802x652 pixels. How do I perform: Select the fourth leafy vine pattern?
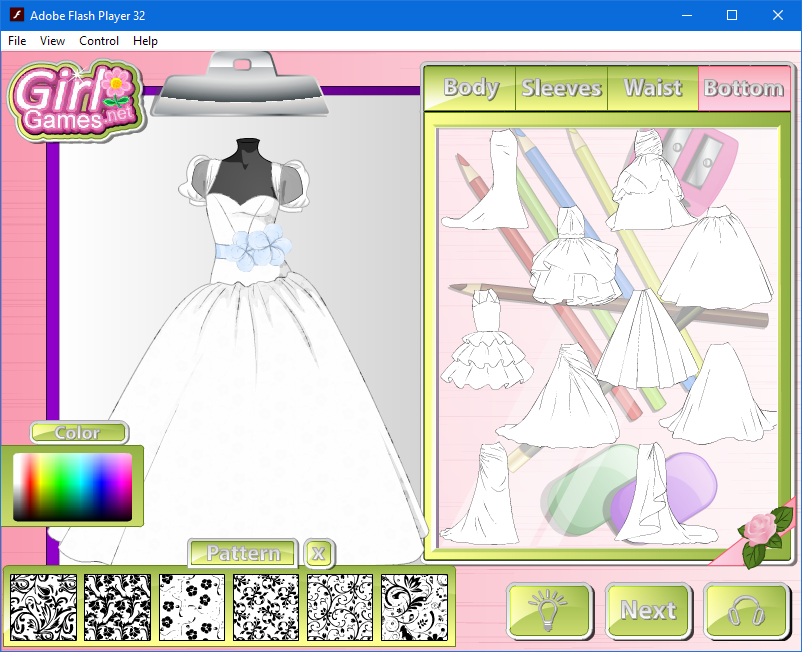[266, 607]
